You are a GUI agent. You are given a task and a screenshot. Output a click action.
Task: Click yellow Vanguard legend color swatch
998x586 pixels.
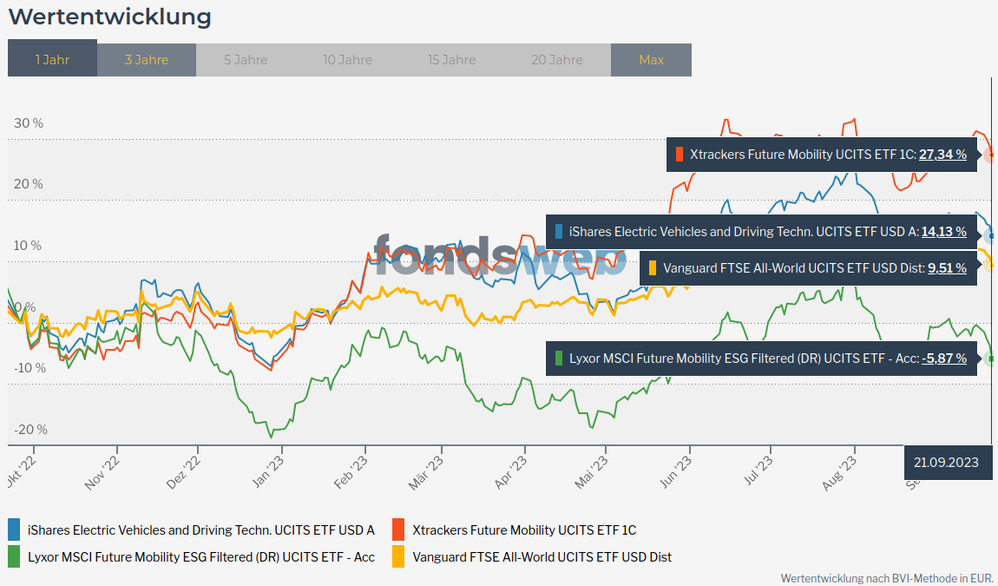click(398, 556)
